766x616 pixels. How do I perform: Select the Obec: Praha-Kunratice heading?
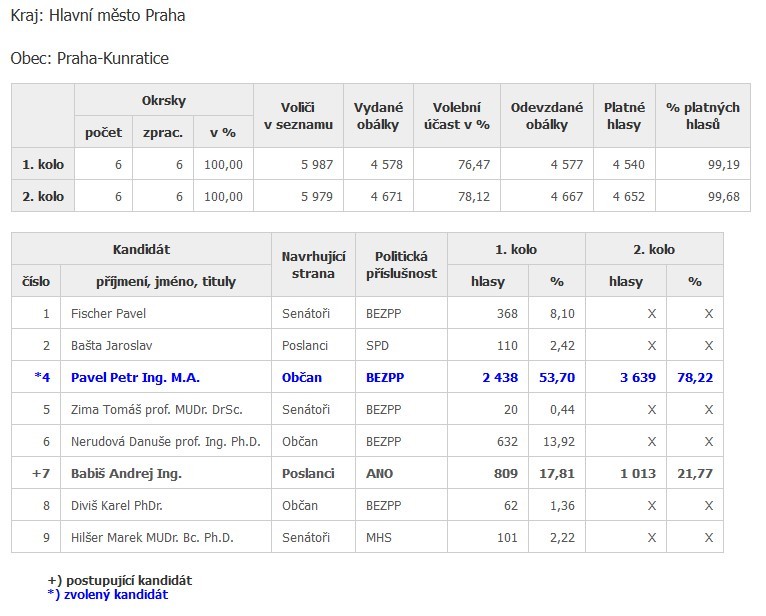tap(89, 58)
